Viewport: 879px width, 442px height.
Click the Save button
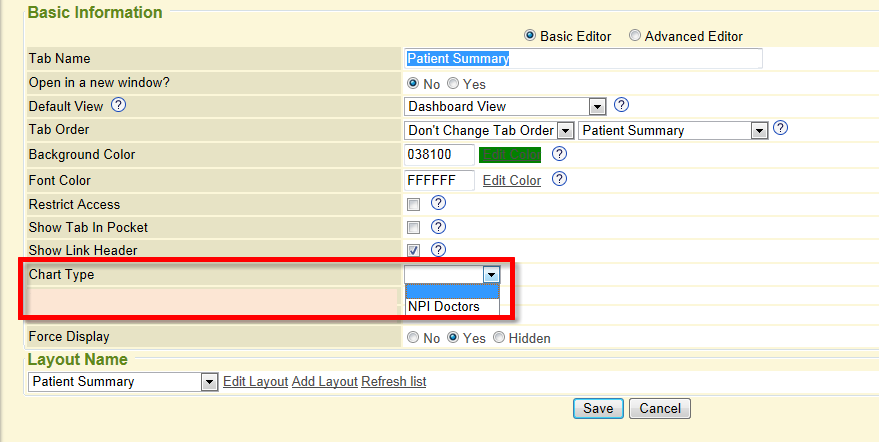[x=598, y=408]
